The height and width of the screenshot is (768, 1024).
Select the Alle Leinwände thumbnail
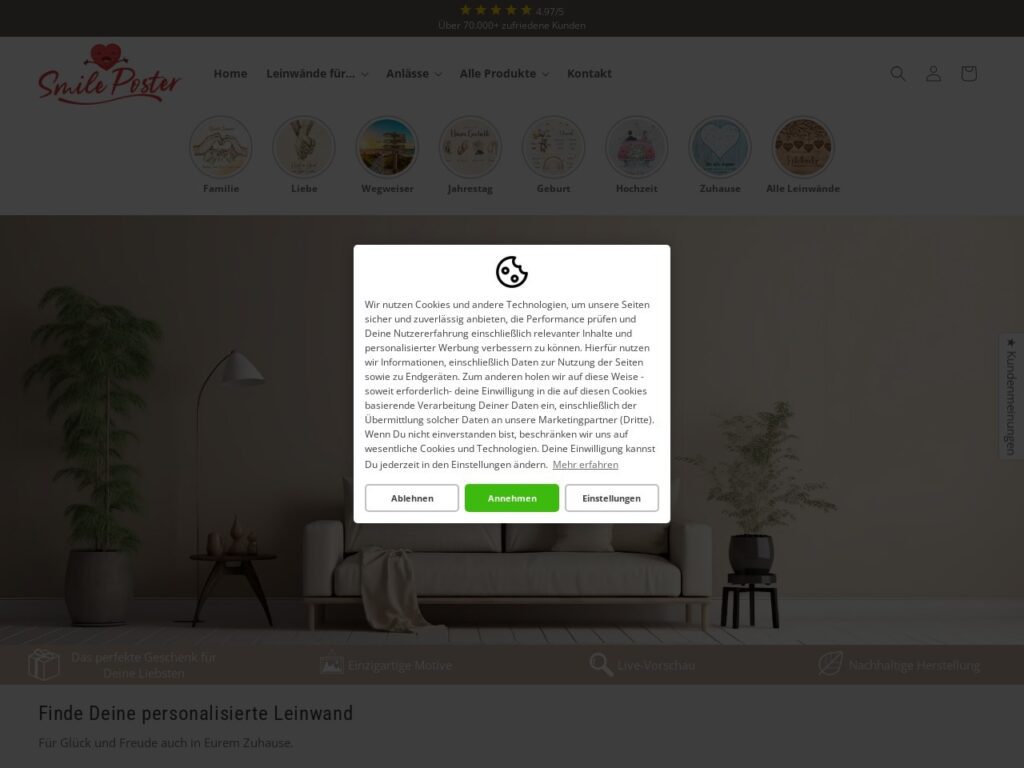click(x=803, y=148)
